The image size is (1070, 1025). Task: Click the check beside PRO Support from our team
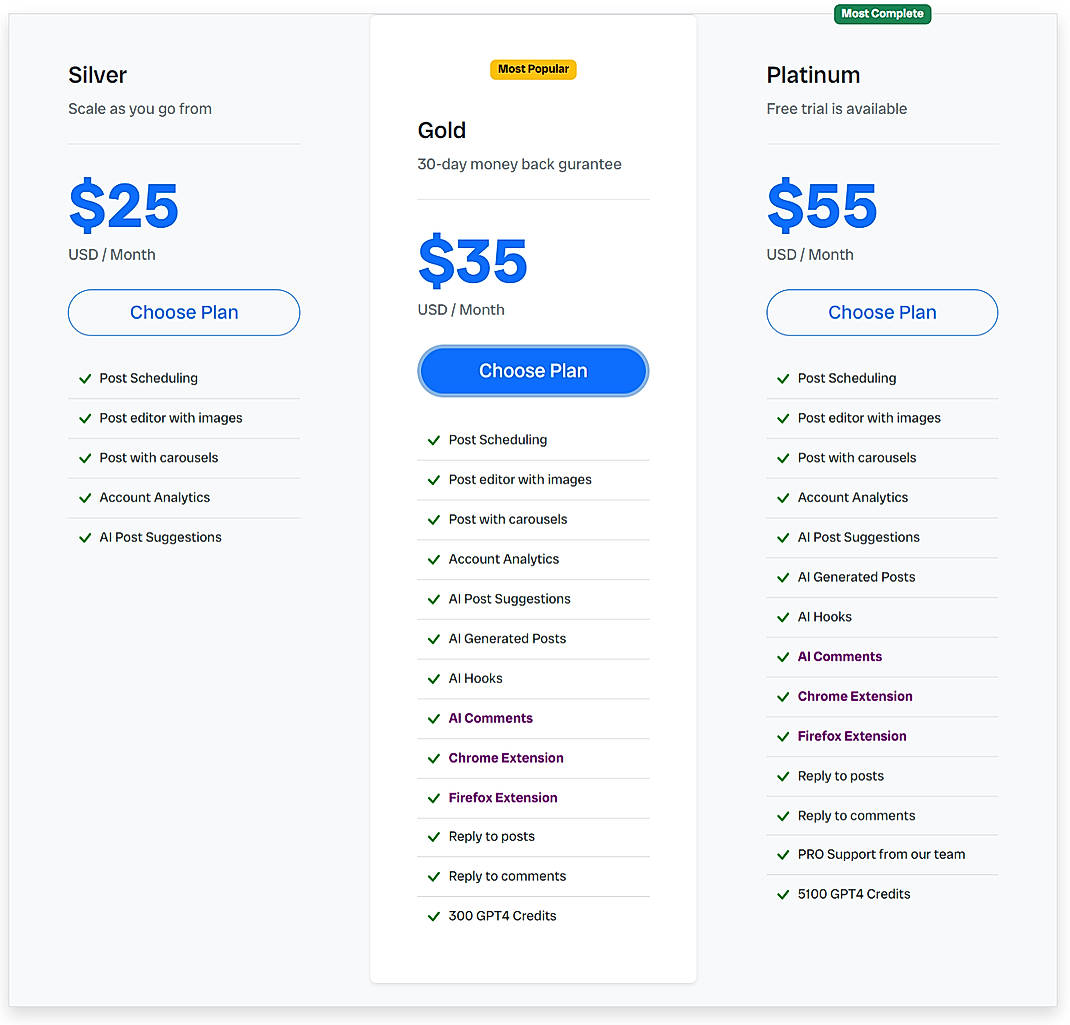783,854
